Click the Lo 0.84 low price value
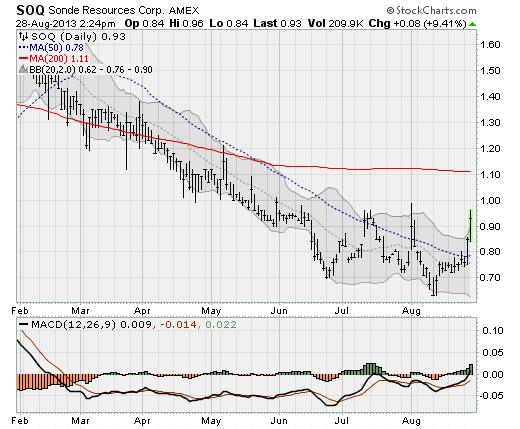 pos(229,23)
